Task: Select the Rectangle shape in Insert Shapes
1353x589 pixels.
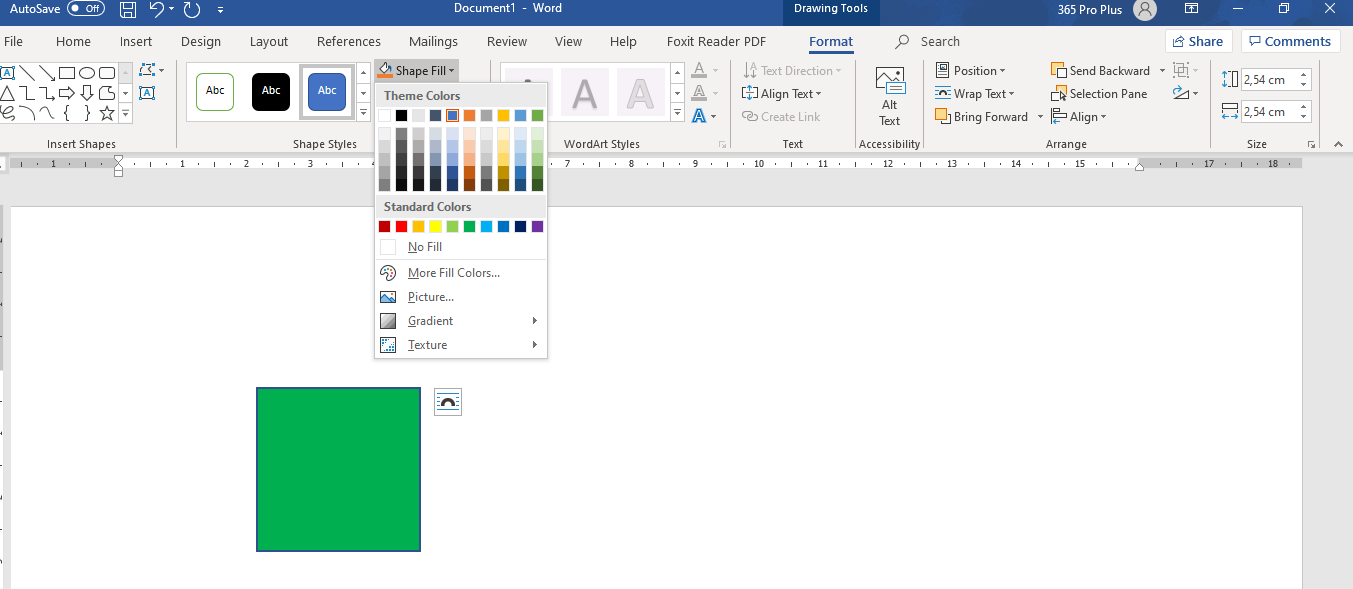Action: (x=66, y=73)
